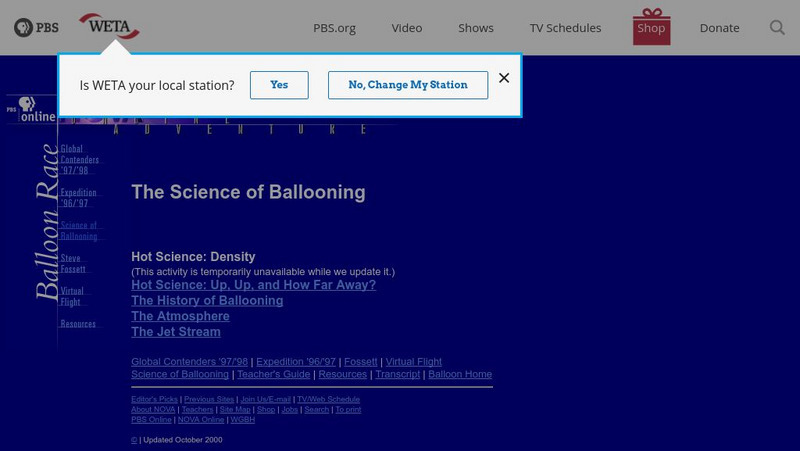The width and height of the screenshot is (800, 451).
Task: Select 'Updated October 2000' text
Action: pos(183,440)
